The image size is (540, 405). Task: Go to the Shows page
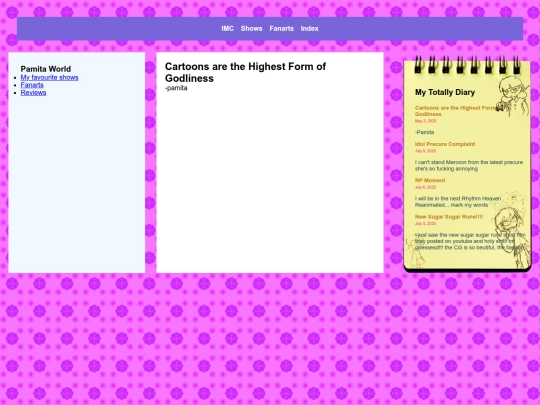[x=251, y=29]
